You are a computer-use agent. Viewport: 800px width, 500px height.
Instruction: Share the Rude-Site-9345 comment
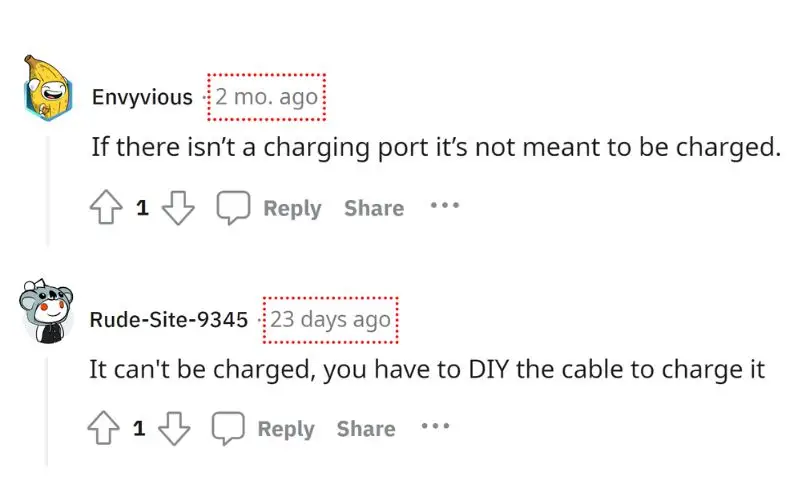[x=366, y=429]
